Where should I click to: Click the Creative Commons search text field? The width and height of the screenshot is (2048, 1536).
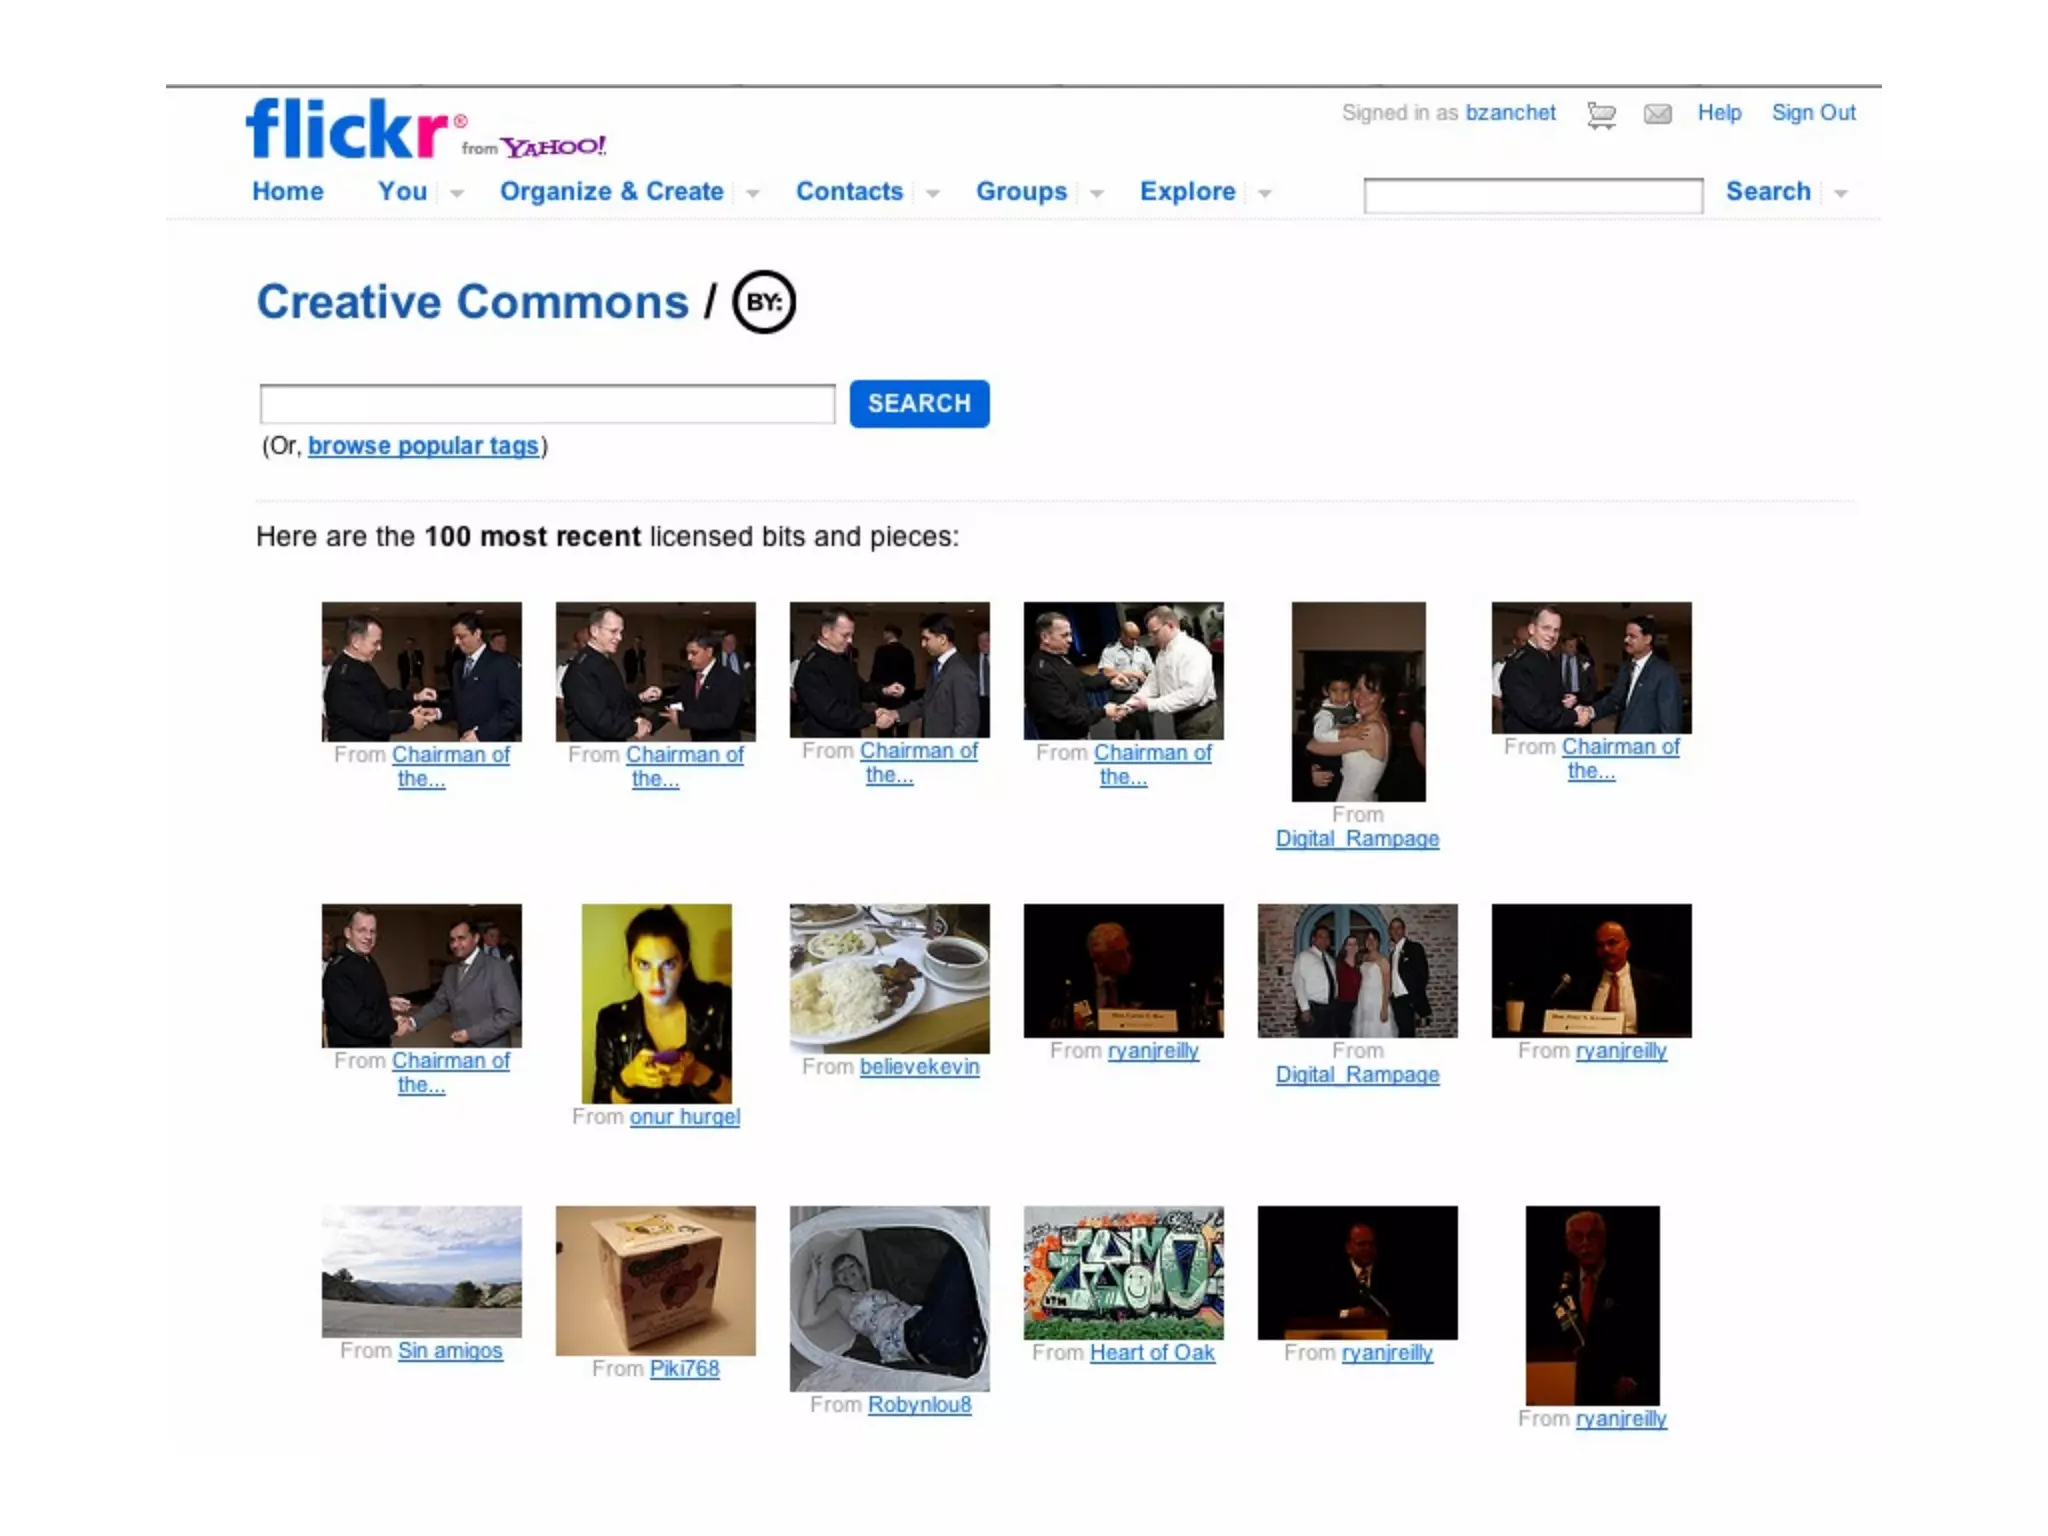(x=547, y=404)
